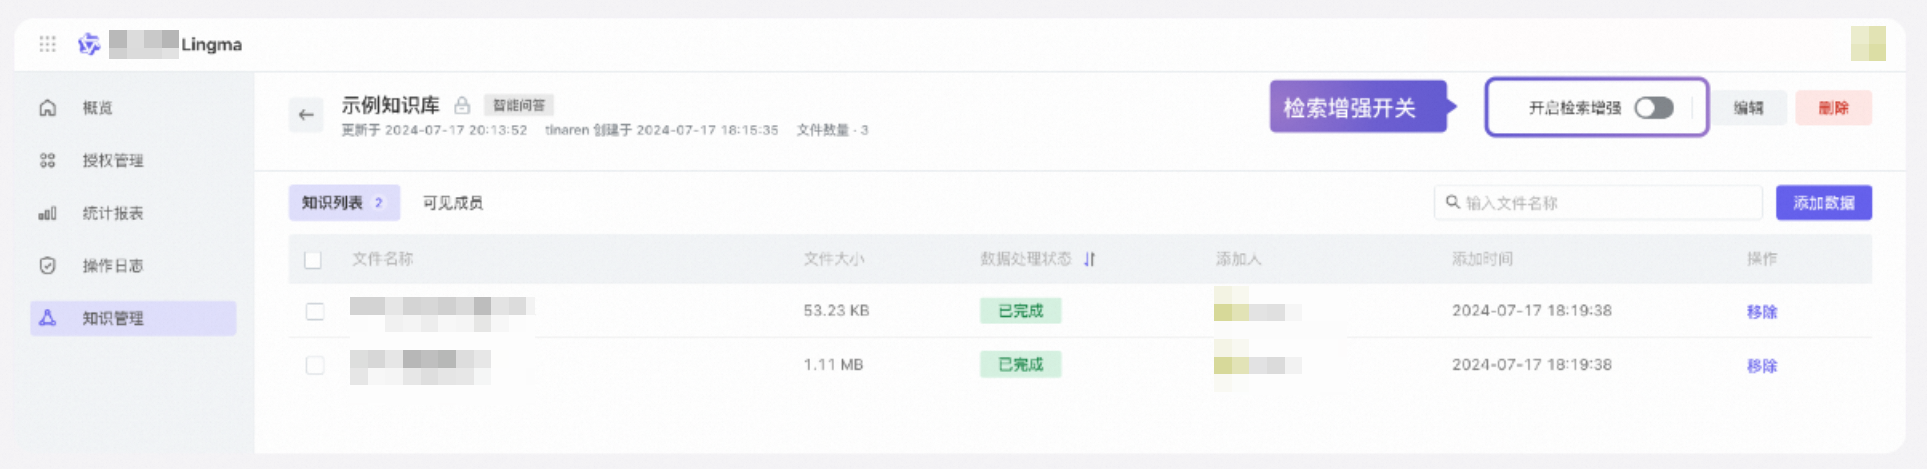
Task: Click the 编辑 edit button
Action: pyautogui.click(x=1748, y=108)
